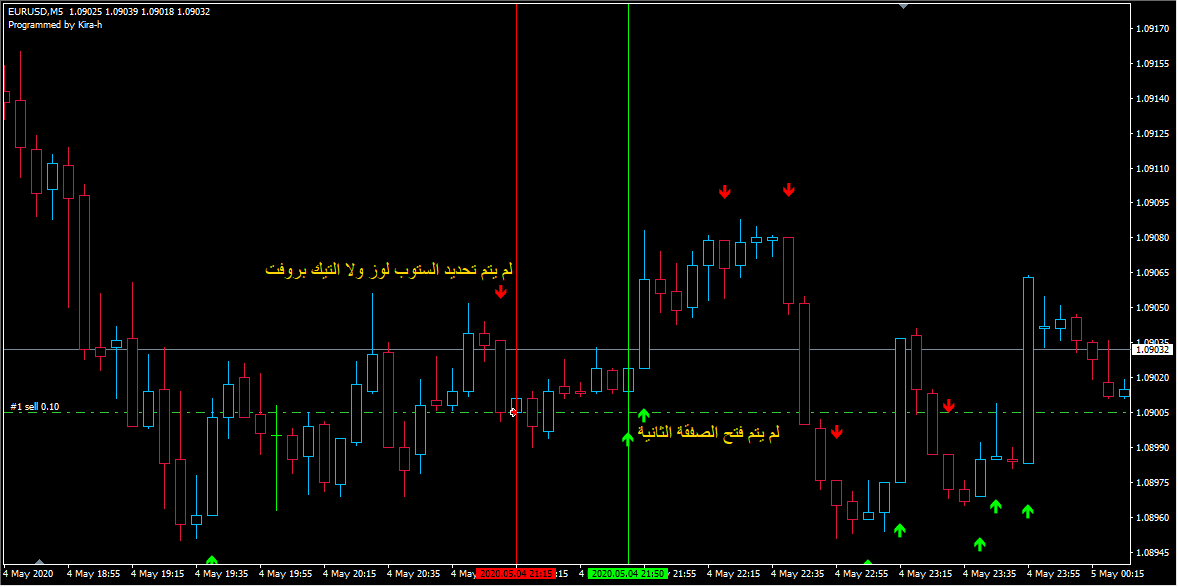Select the green vertical line on the chart
Viewport: 1178px width, 587px height.
point(628,200)
